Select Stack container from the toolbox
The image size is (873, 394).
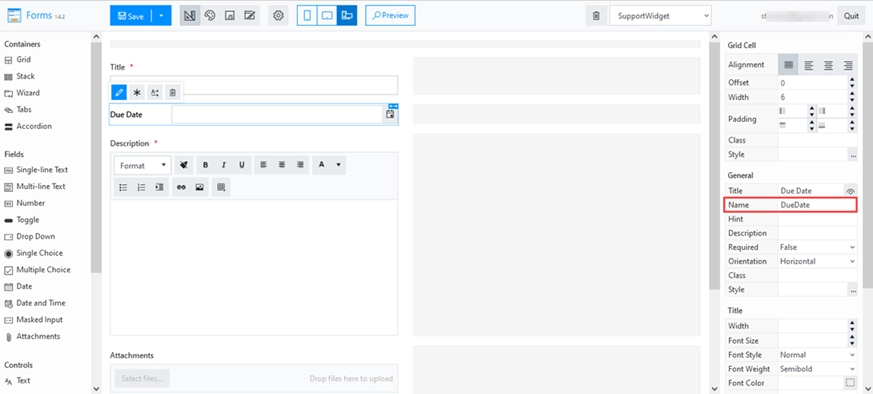[x=19, y=76]
